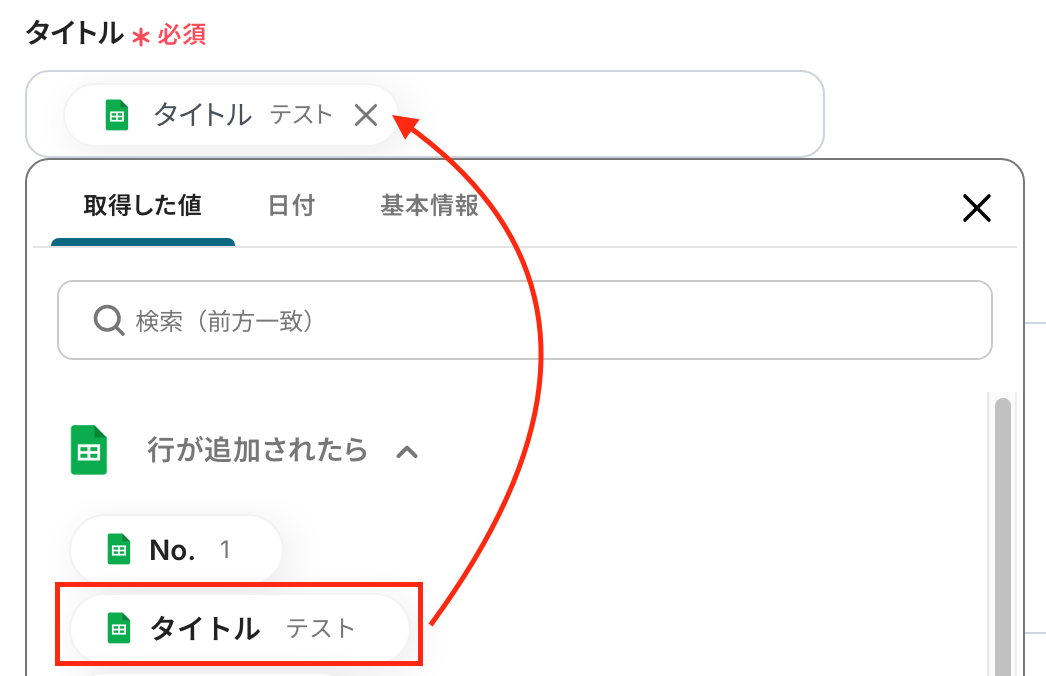Click the magnifier search icon
Screen dimensions: 1046x676
pyautogui.click(x=107, y=321)
